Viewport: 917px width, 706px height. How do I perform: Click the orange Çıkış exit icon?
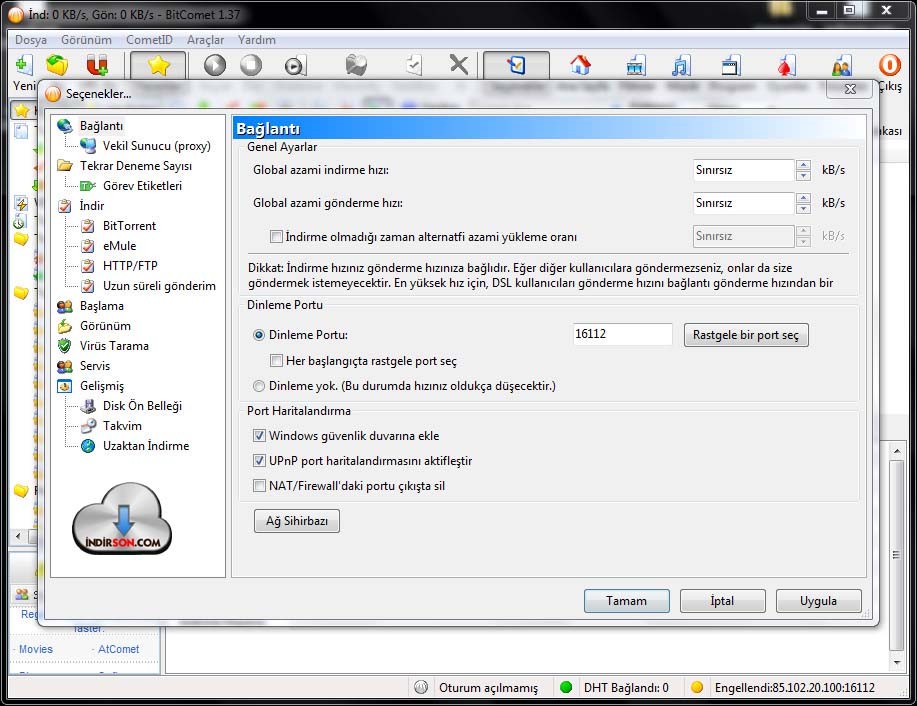point(890,65)
